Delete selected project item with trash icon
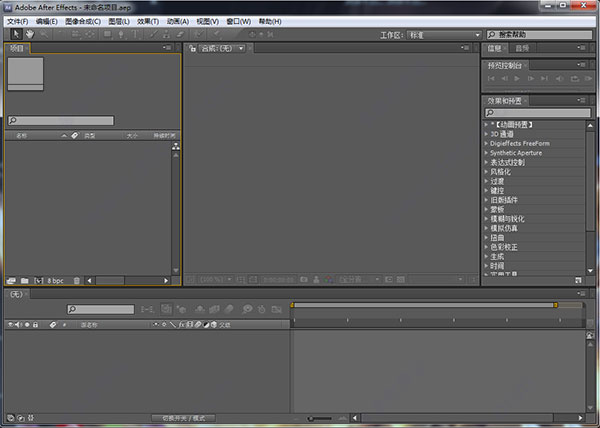The image size is (600, 428). [x=77, y=281]
